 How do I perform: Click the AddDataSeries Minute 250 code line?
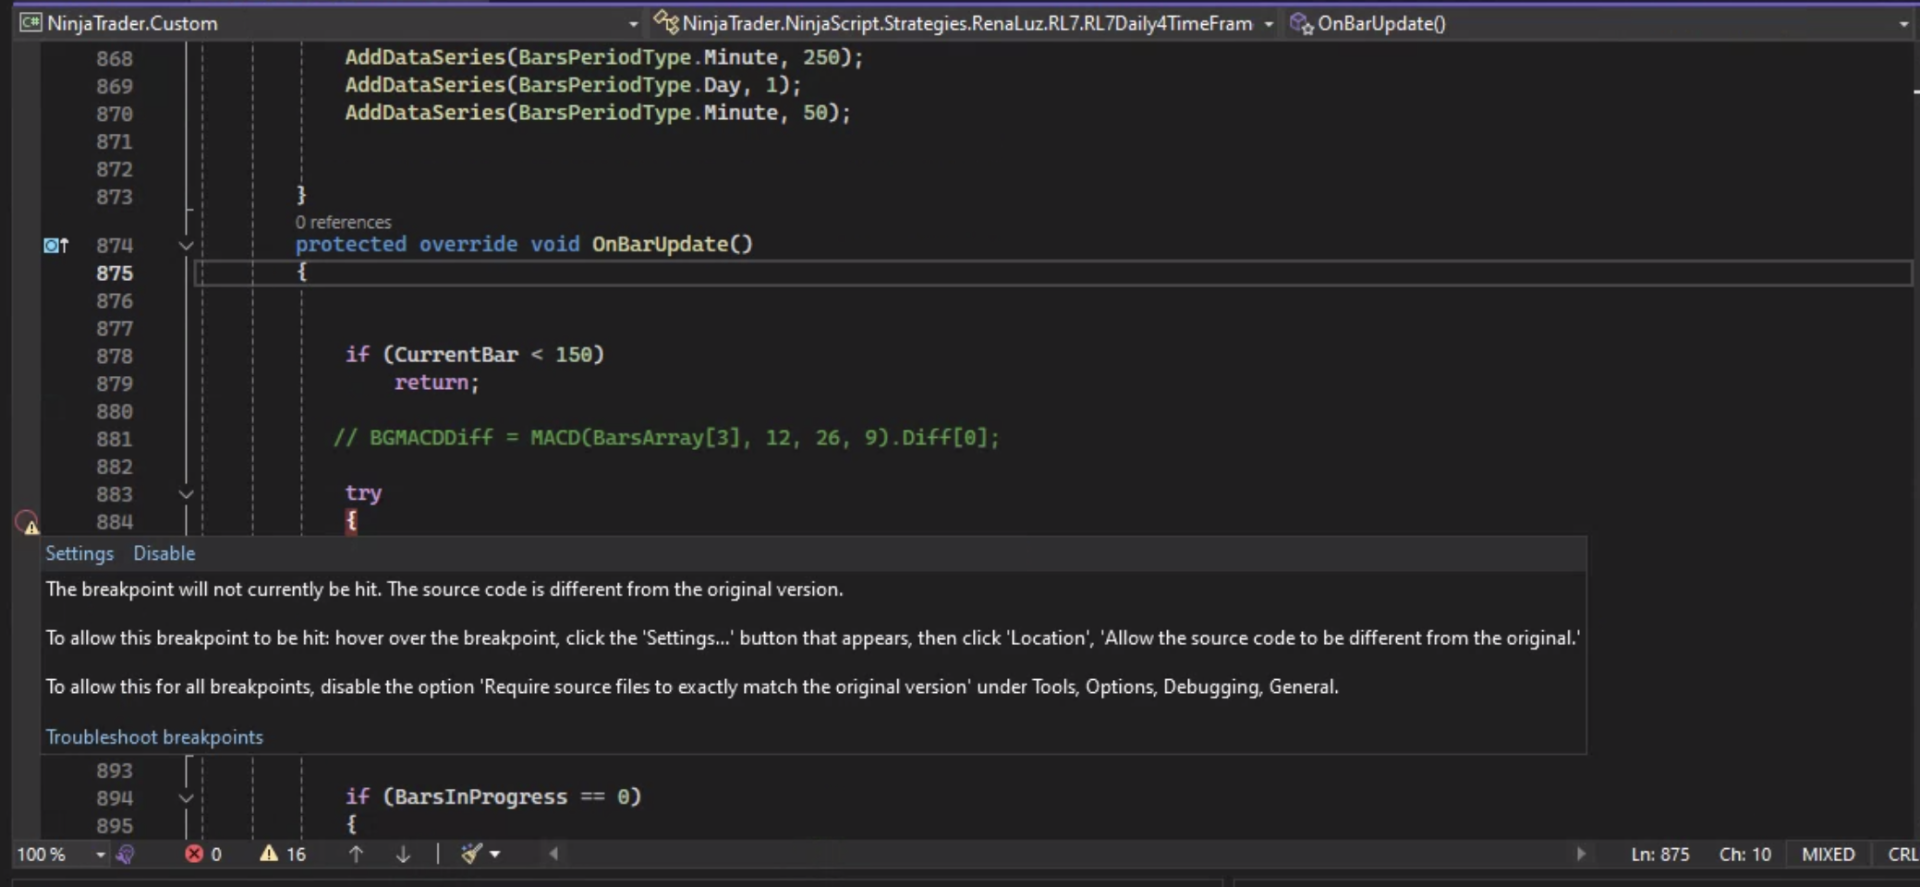(x=604, y=58)
